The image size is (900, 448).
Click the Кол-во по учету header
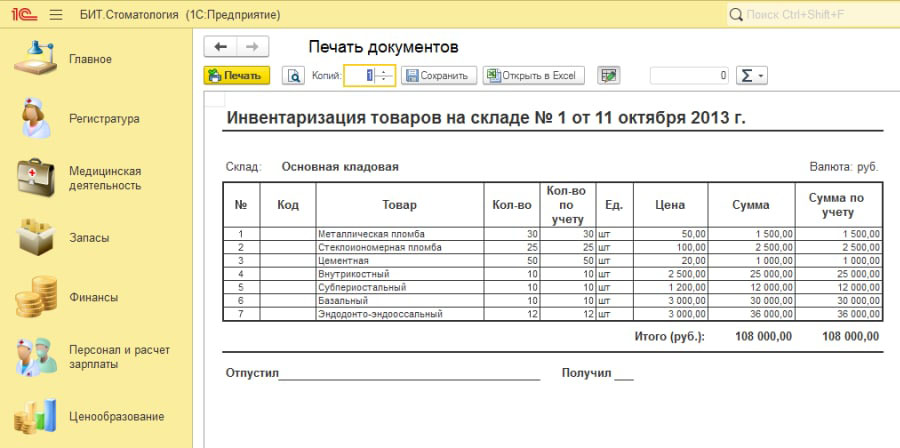(567, 205)
